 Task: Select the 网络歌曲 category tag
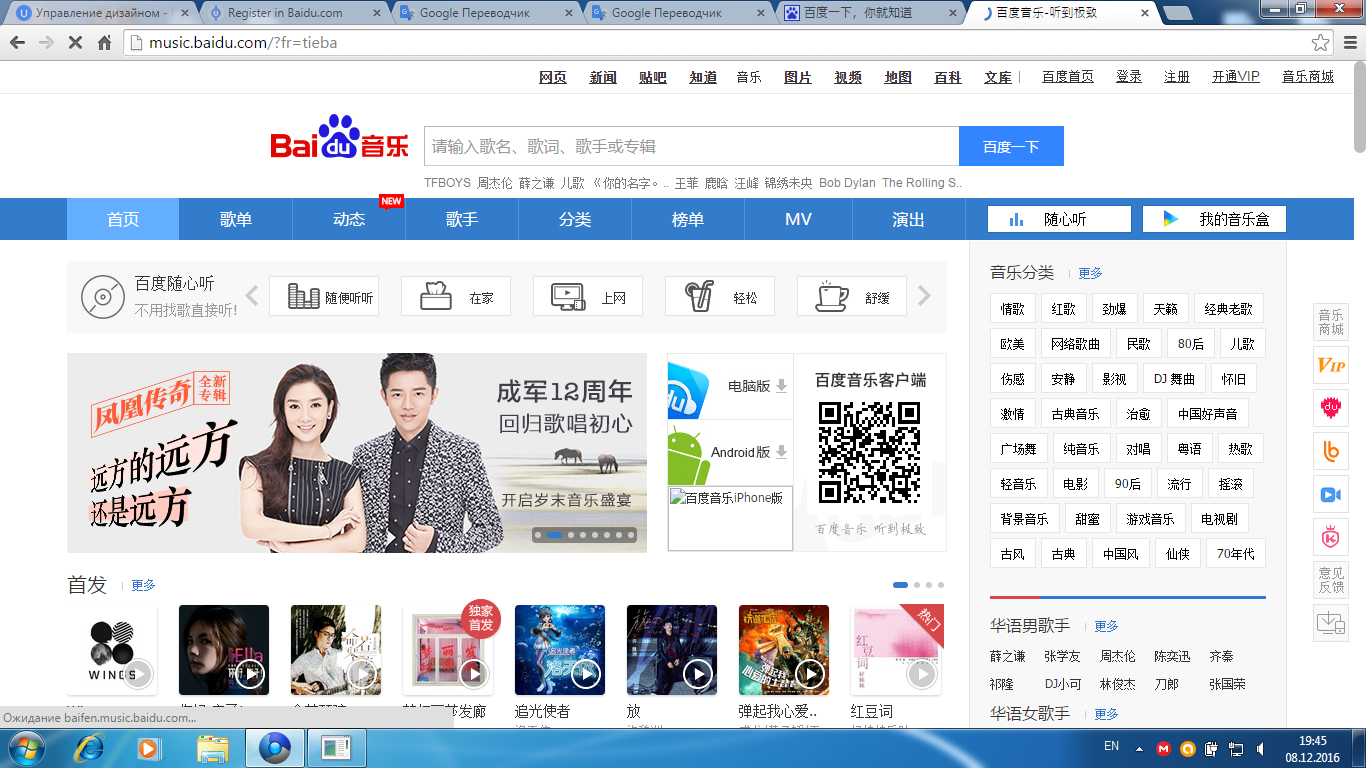[x=1075, y=344]
